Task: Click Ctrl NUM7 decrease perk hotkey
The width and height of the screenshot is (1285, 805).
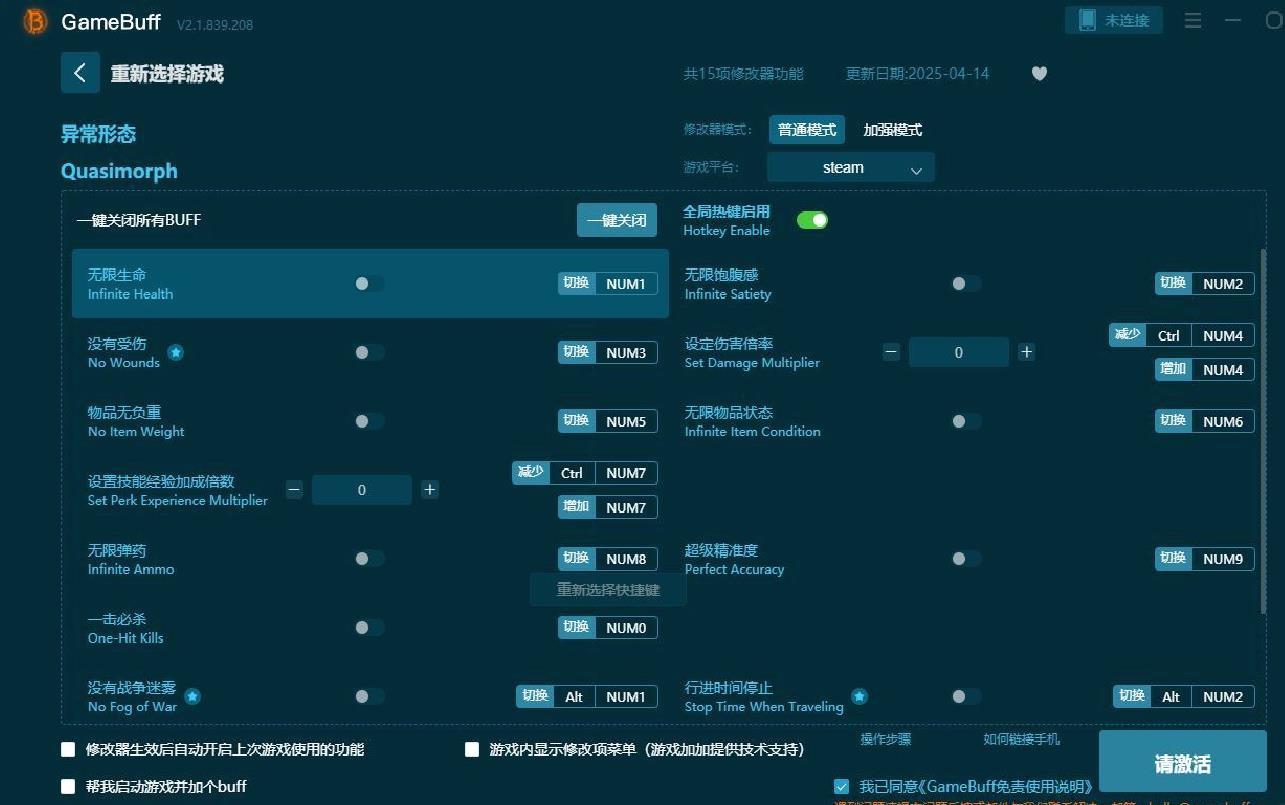Action: (x=585, y=473)
